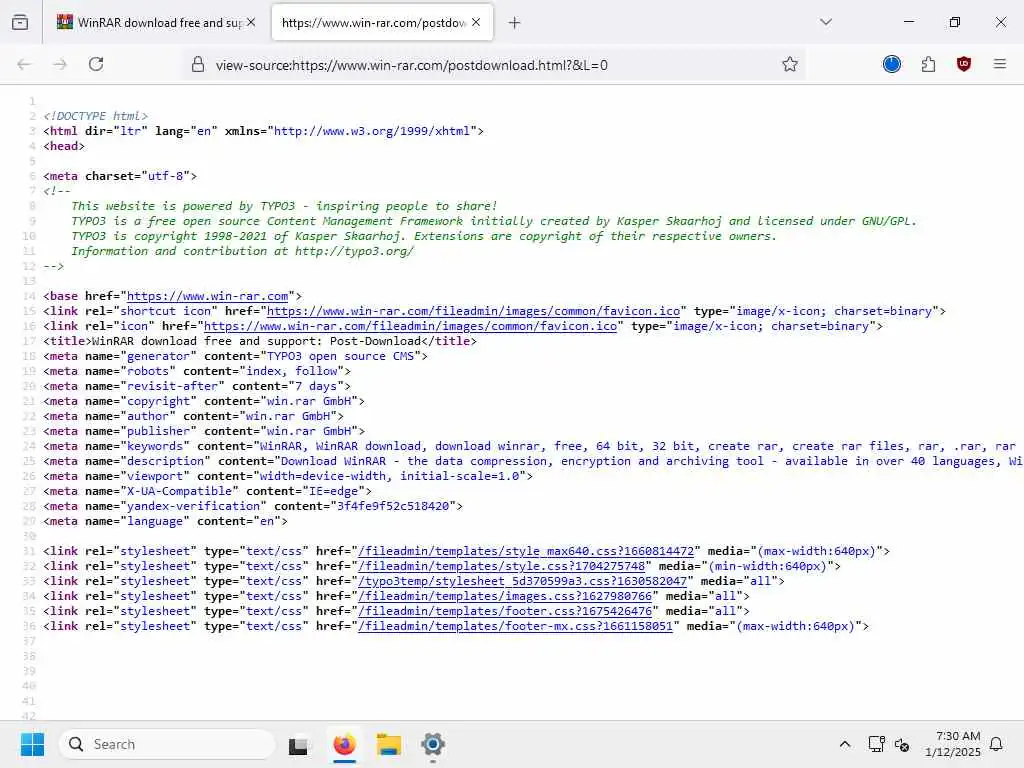Click the robots "index, follow" value
This screenshot has width=1024, height=768.
(x=291, y=372)
